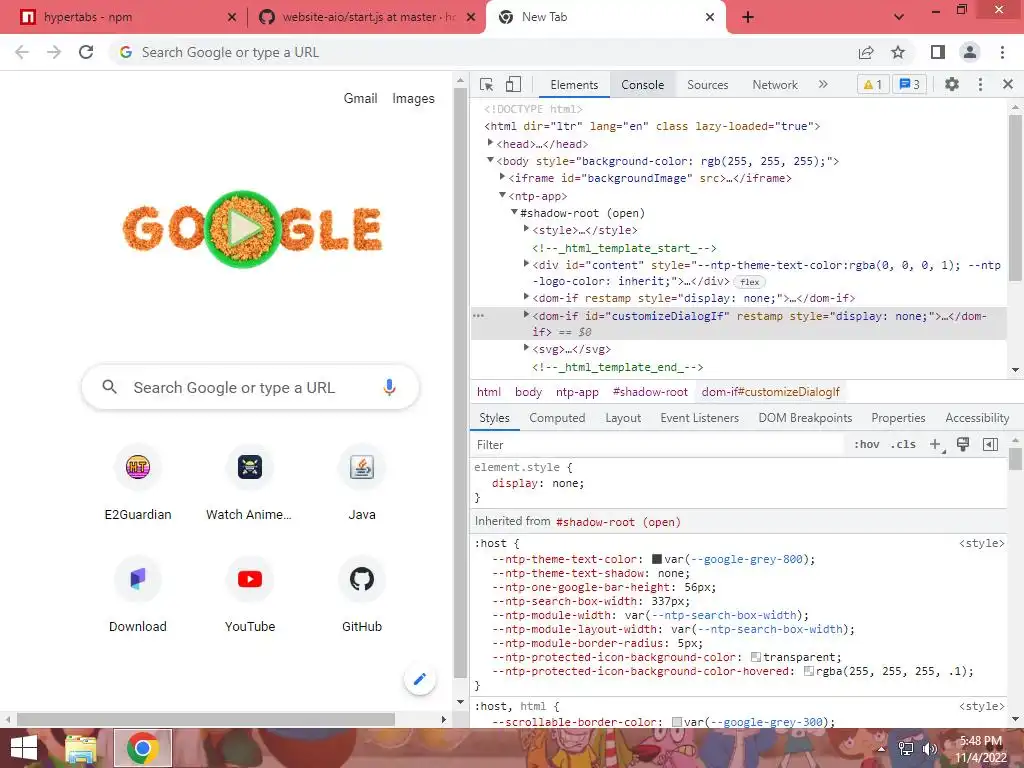This screenshot has height=768, width=1024.
Task: Click the rgba(255, 255, 255, .1) color swatch
Action: point(808,671)
